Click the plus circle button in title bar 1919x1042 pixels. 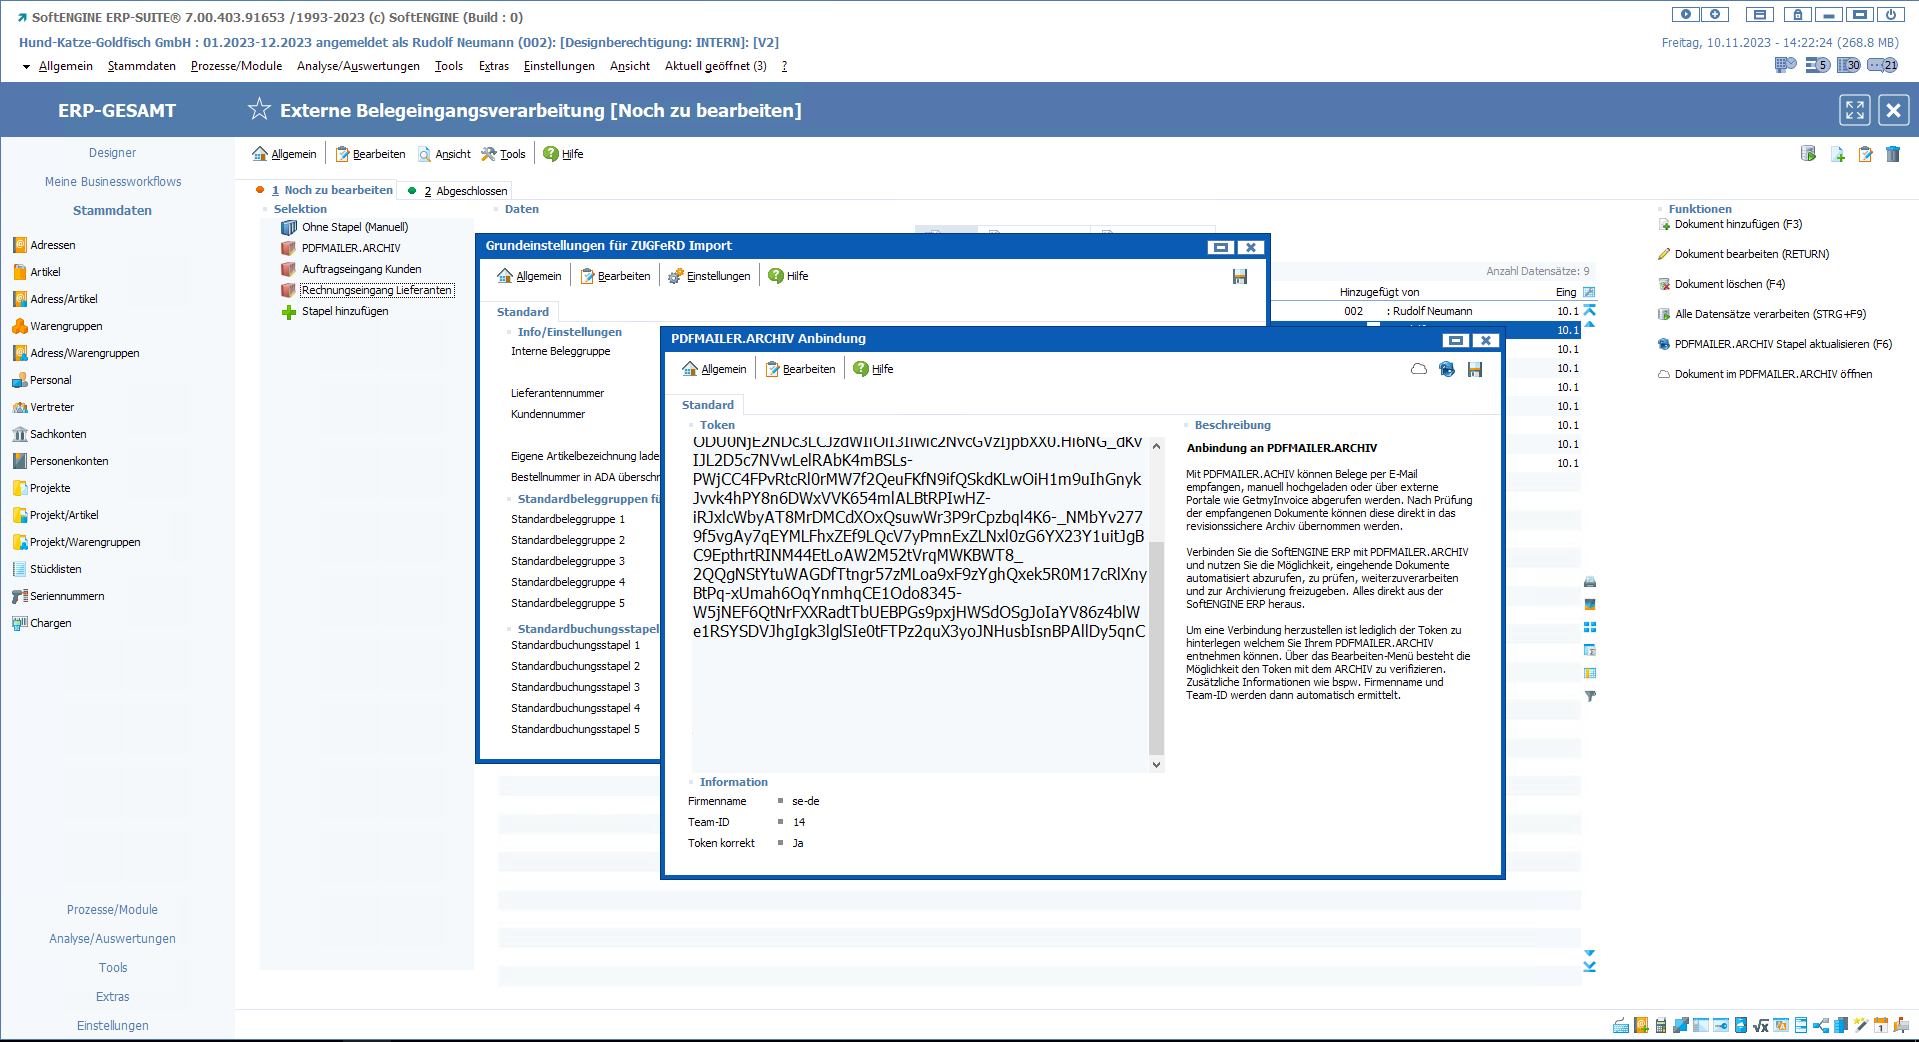(1716, 15)
